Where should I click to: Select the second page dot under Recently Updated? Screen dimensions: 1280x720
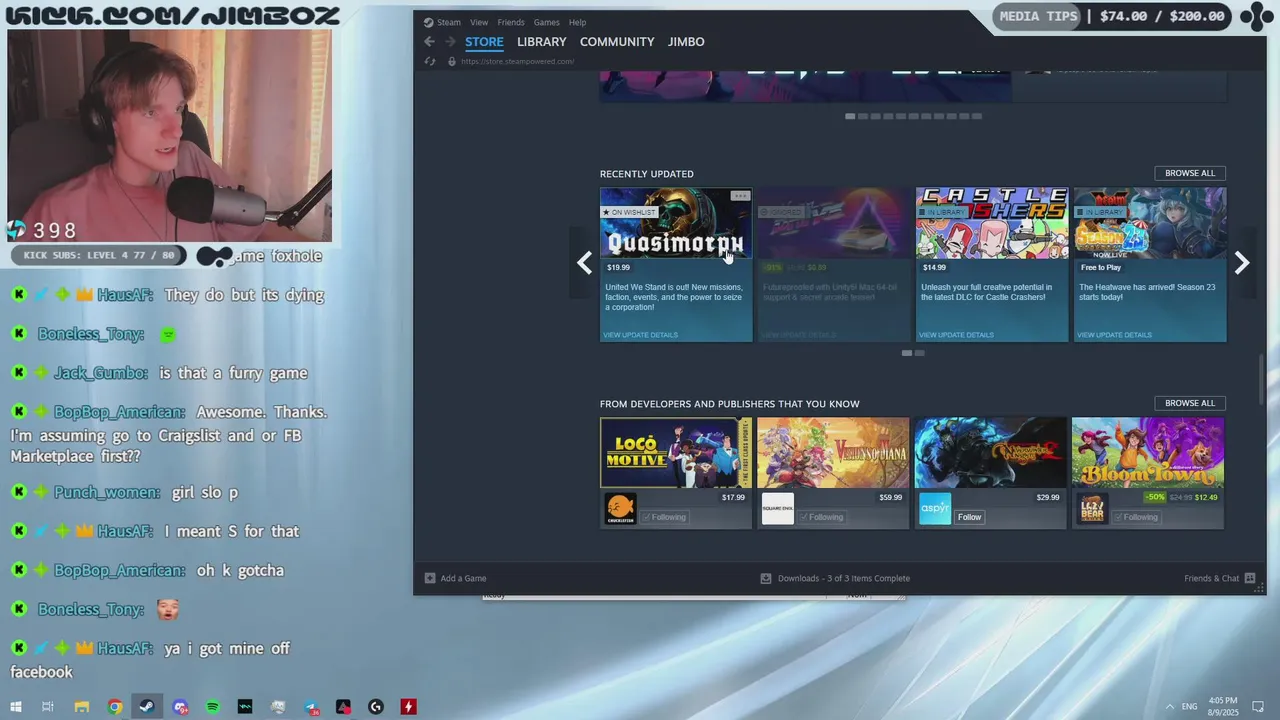[920, 353]
